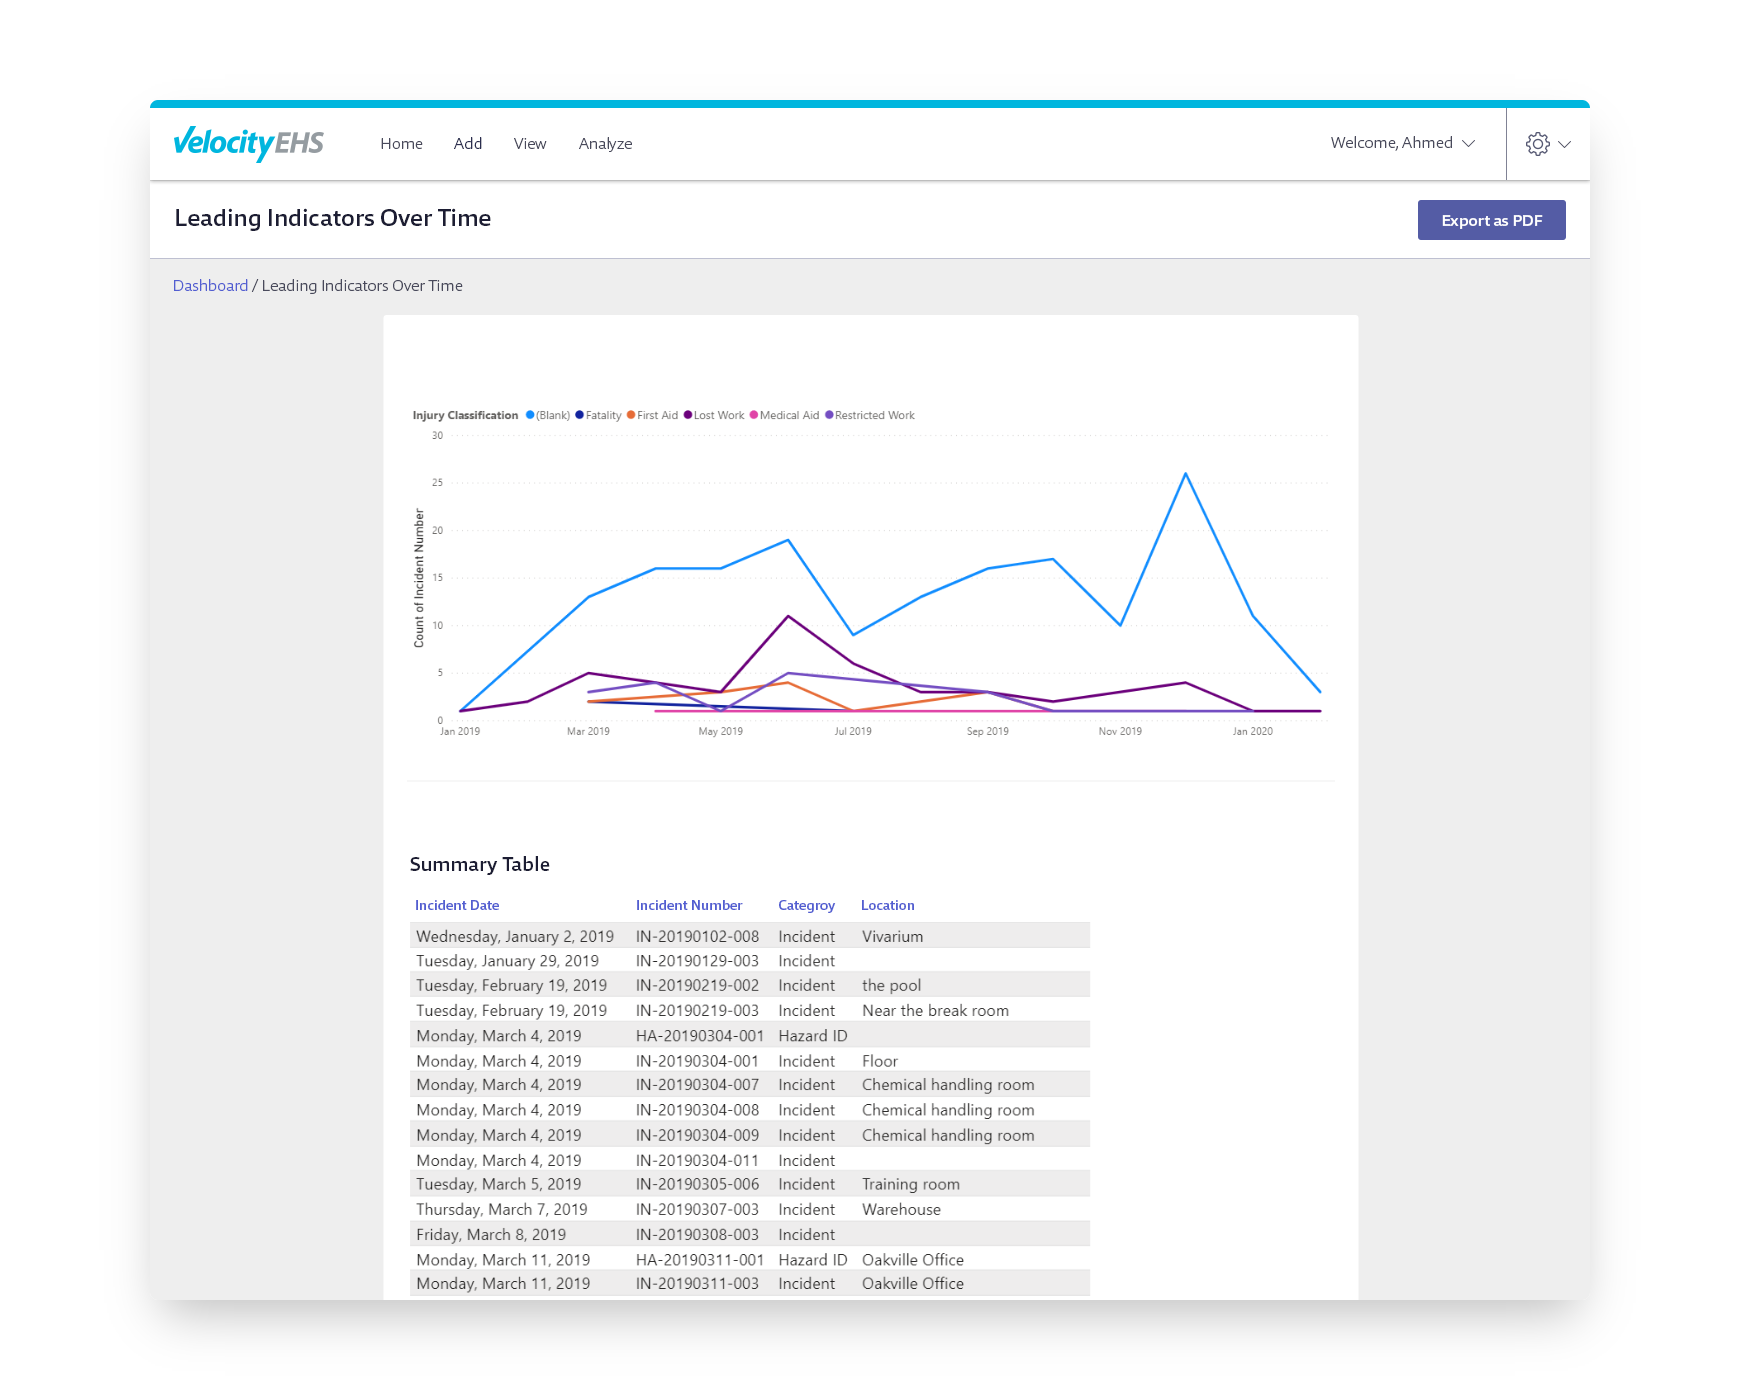This screenshot has width=1740, height=1400.
Task: Open the settings gear icon
Action: 1537,144
